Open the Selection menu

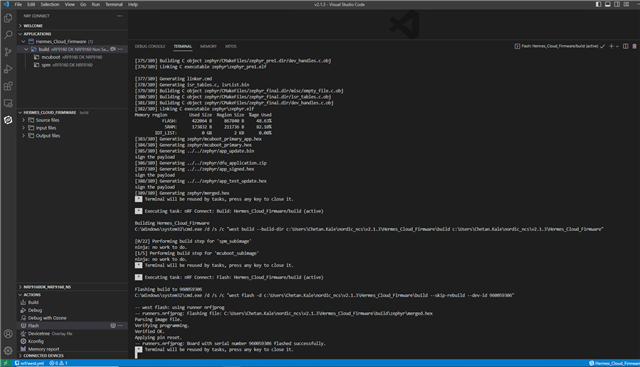point(50,4)
